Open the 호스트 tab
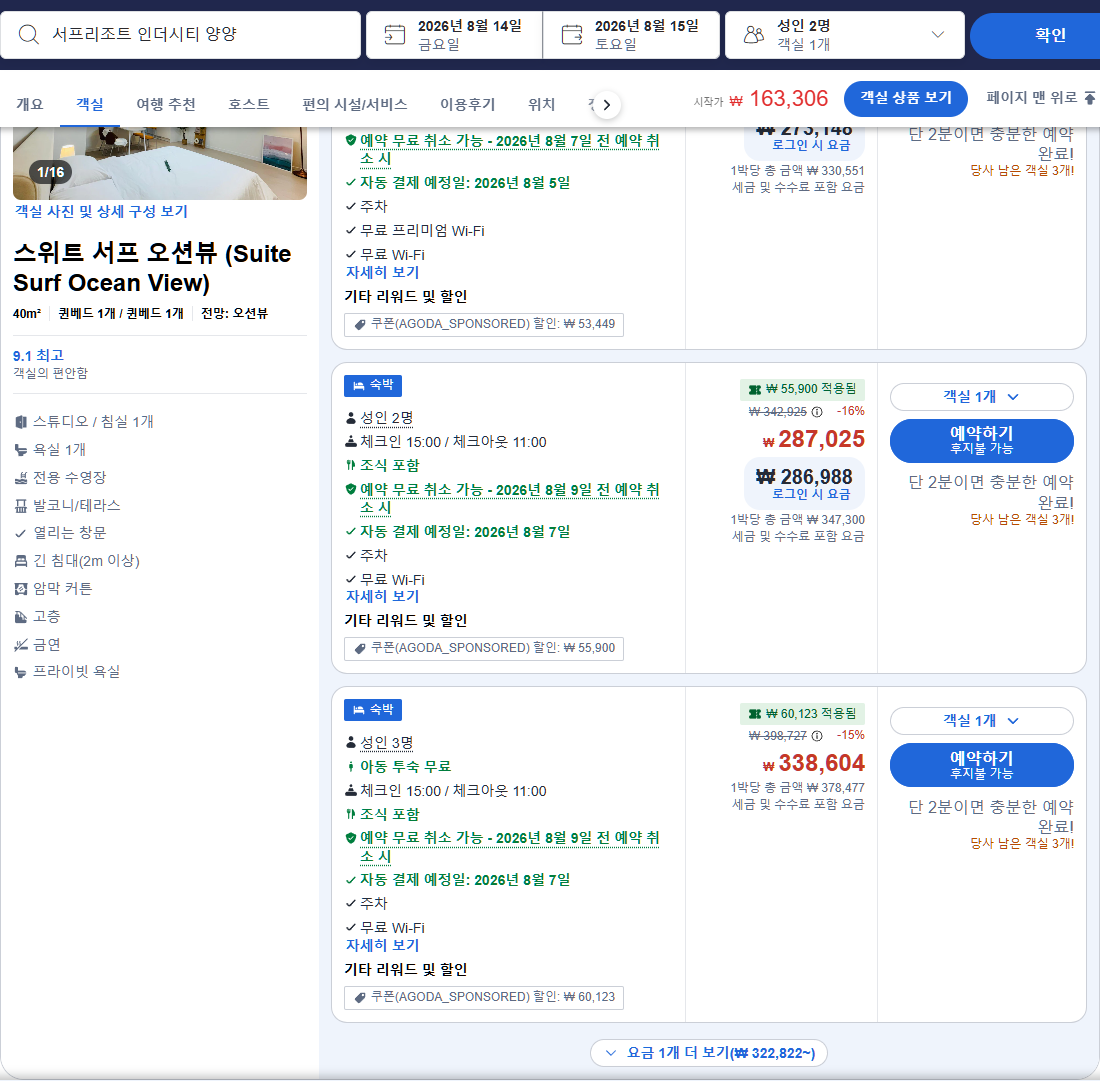Screen dimensions: 1100x1081 pos(248,105)
